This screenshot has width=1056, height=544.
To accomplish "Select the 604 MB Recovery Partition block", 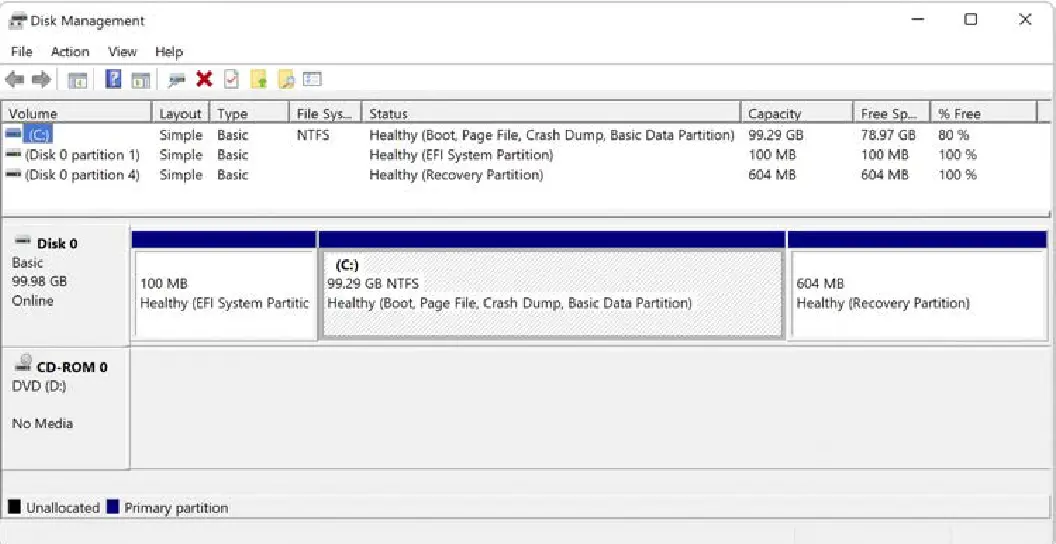I will 916,294.
